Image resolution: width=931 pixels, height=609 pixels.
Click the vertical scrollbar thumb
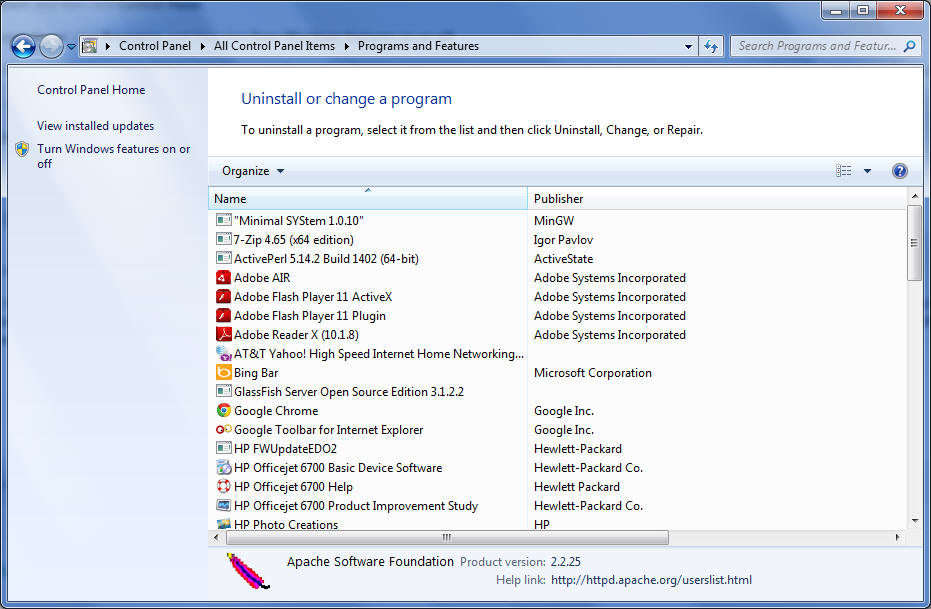[x=914, y=243]
